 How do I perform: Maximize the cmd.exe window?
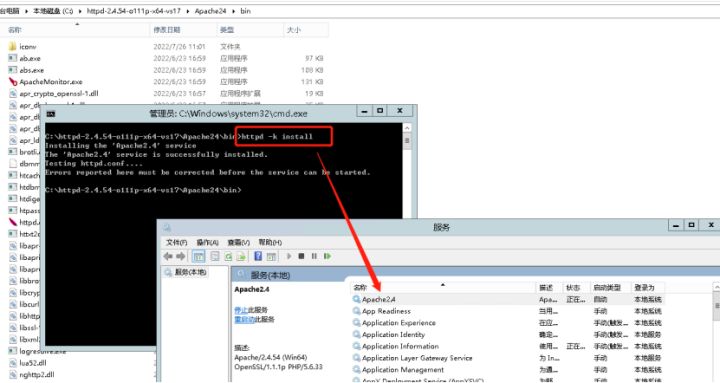(x=380, y=111)
